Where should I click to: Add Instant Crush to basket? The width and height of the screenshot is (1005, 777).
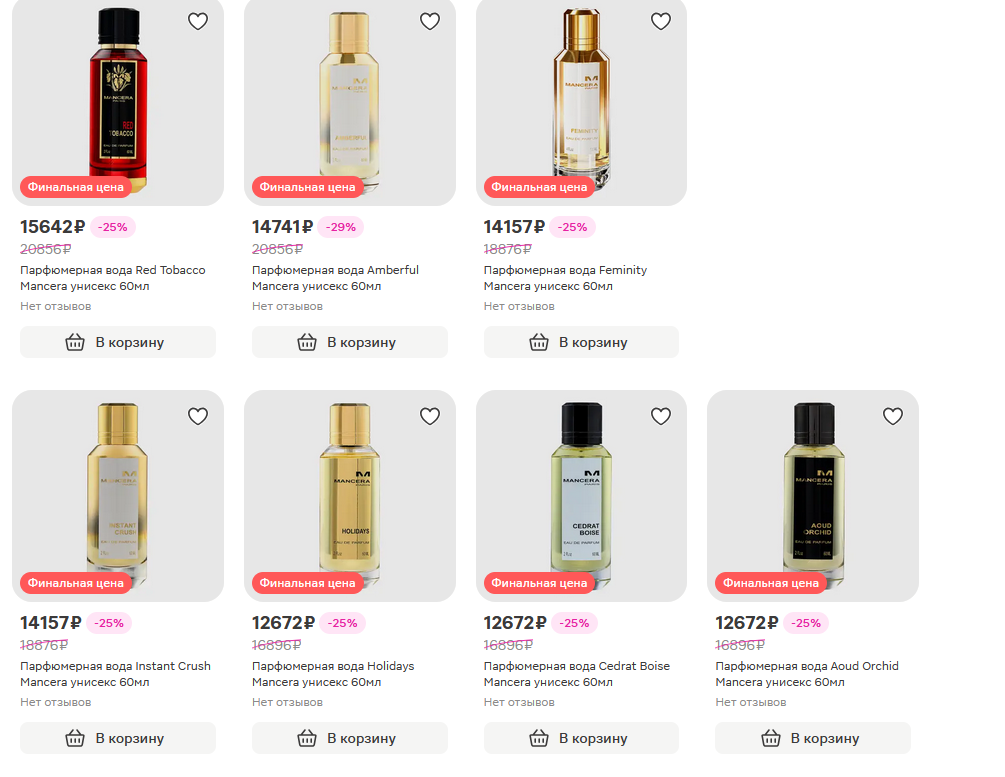(x=118, y=738)
